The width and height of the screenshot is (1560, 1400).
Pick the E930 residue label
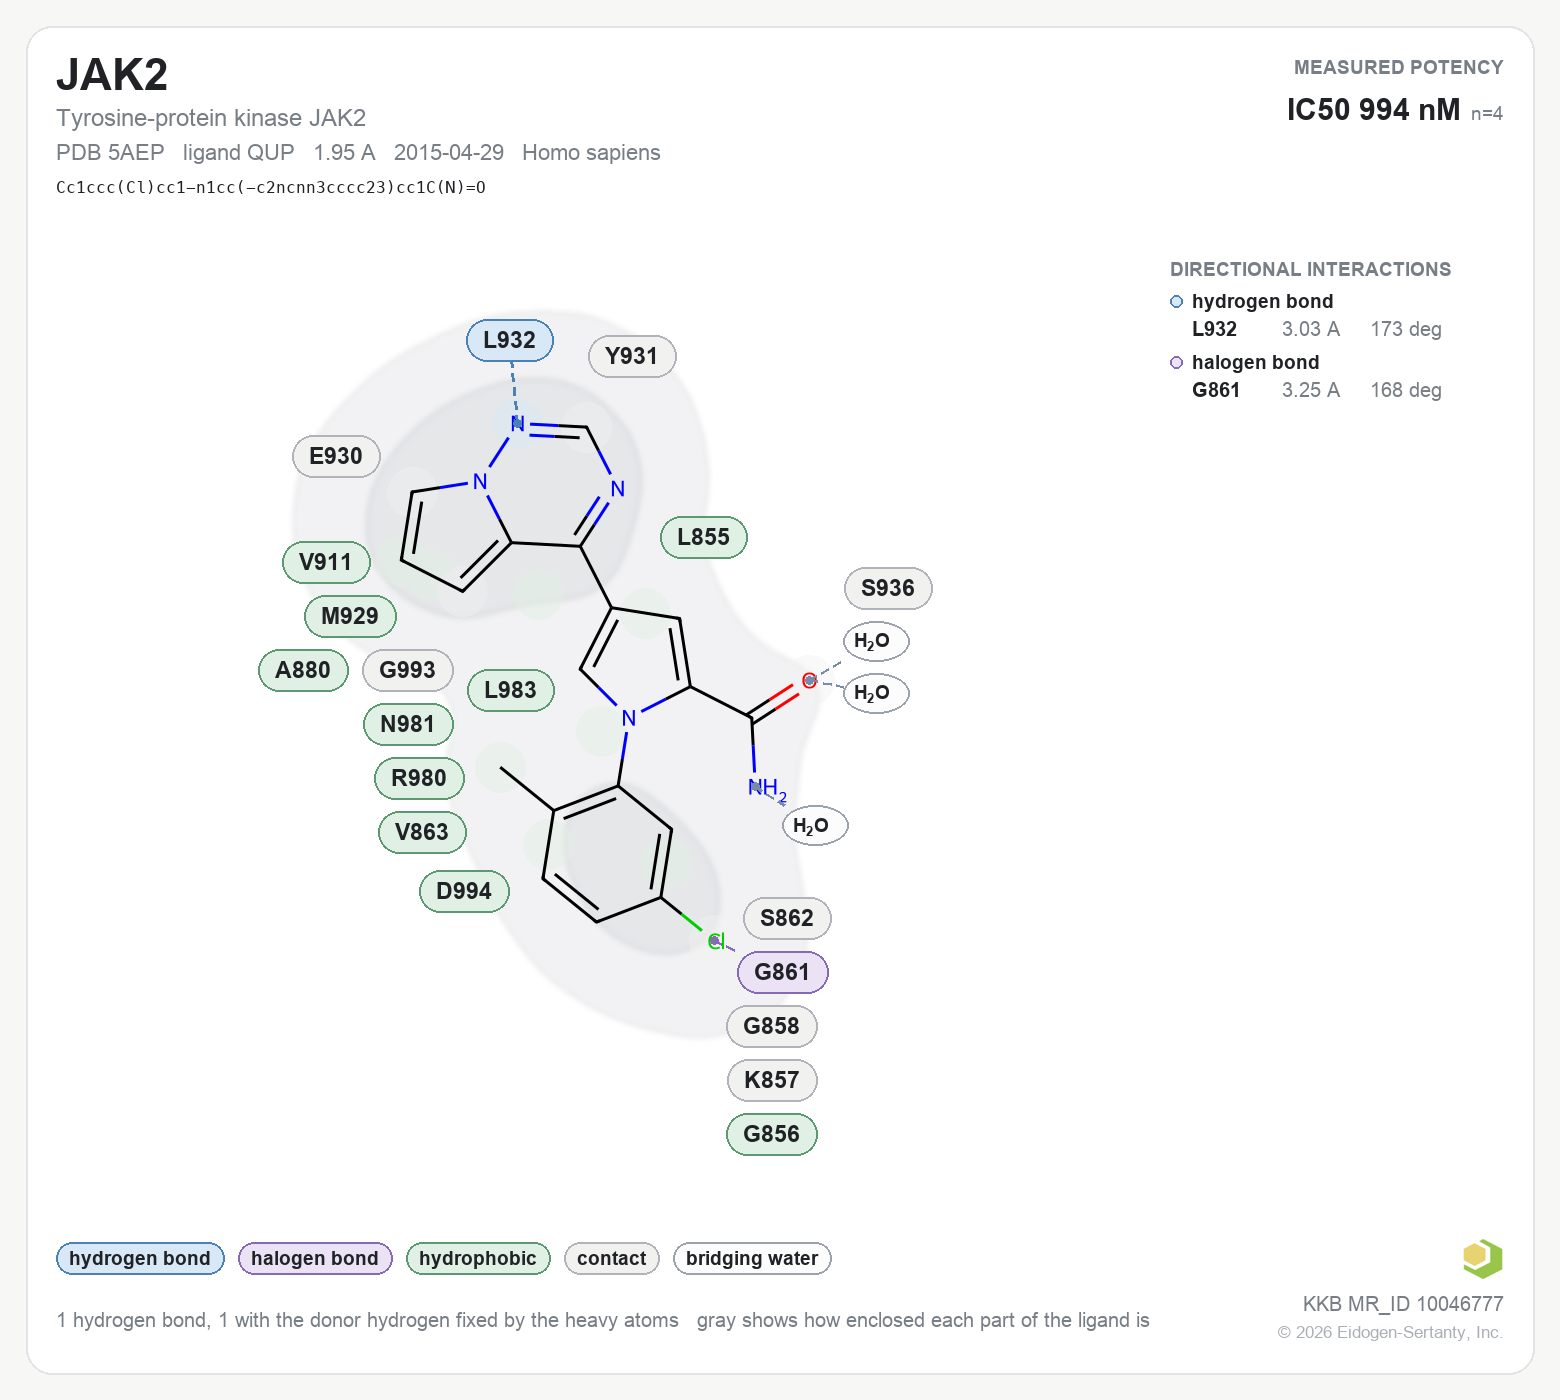[x=336, y=456]
